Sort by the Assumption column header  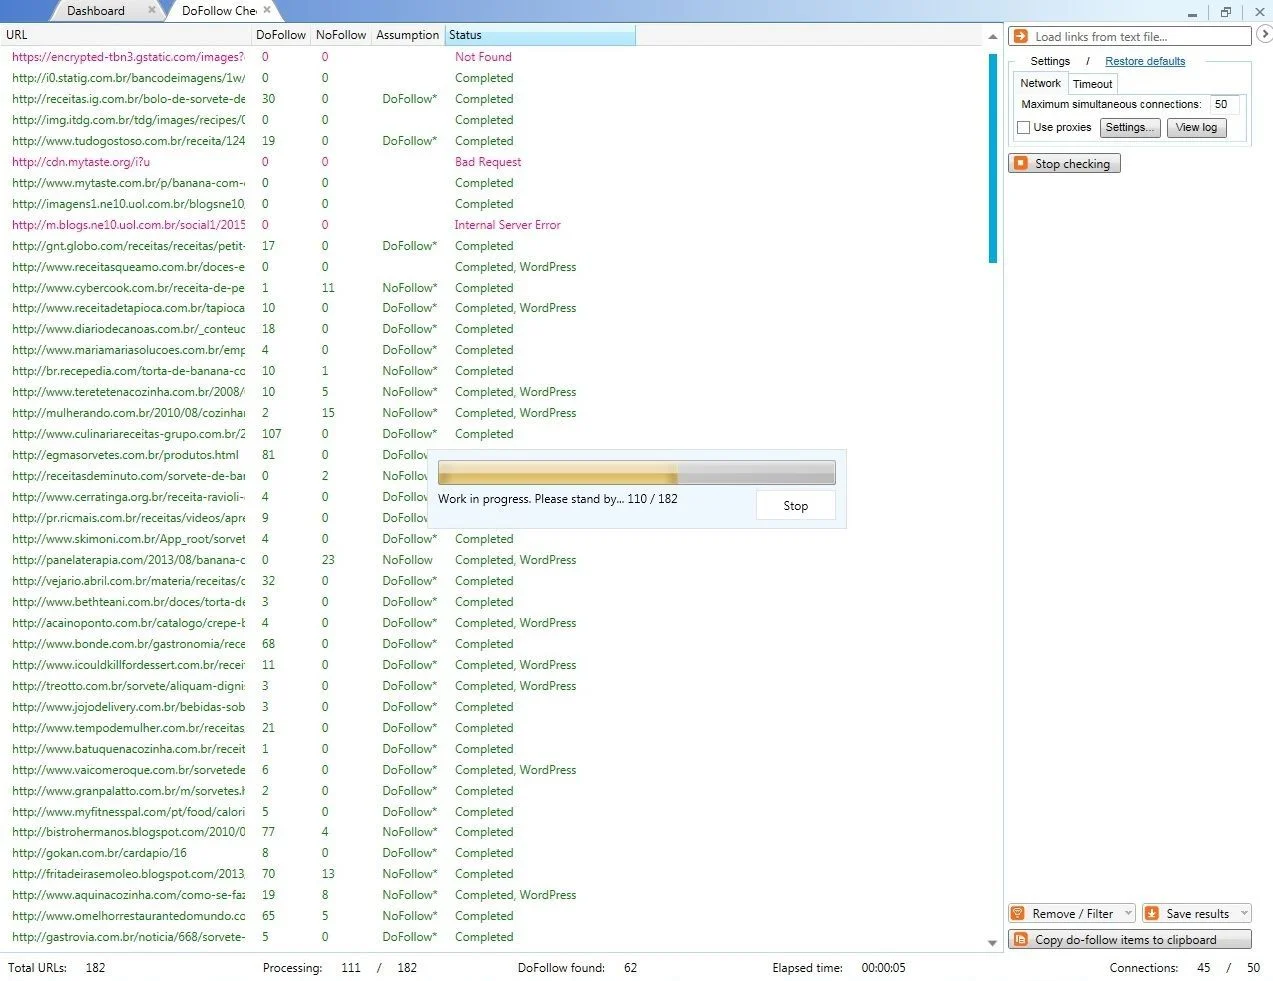coord(407,35)
